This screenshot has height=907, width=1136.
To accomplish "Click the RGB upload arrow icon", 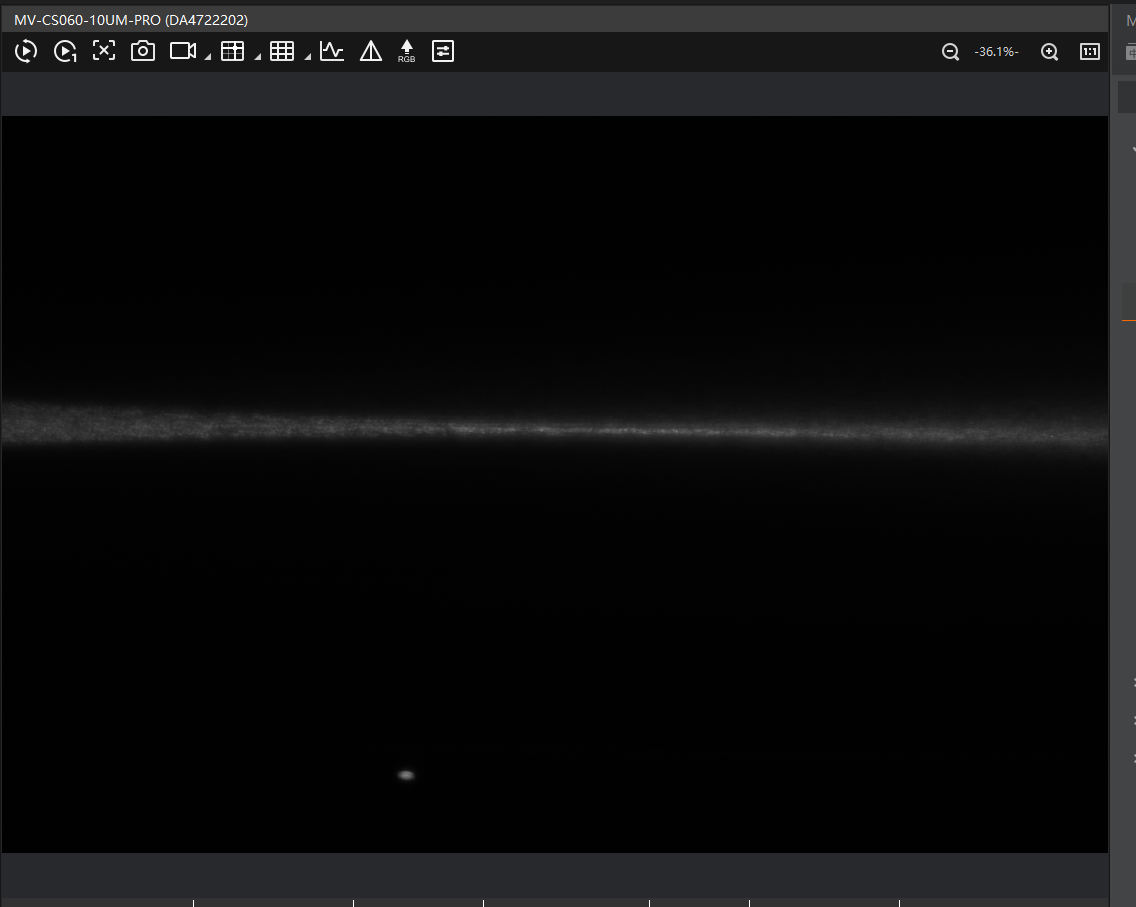I will [x=407, y=51].
